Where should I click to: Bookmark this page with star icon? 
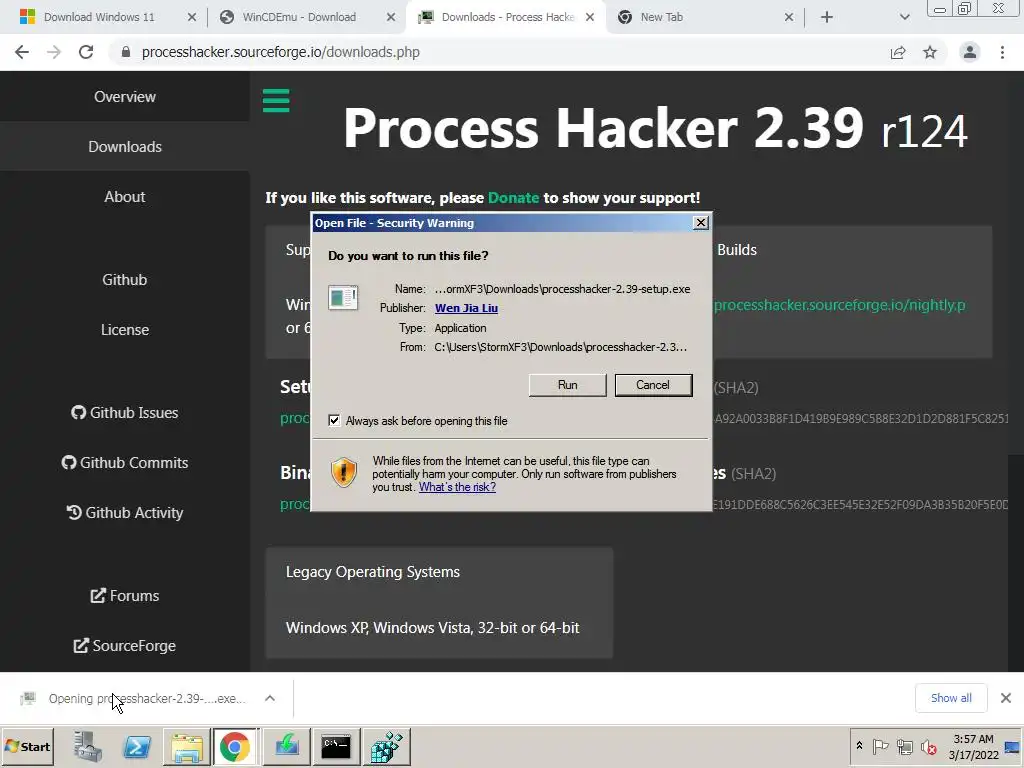click(x=930, y=52)
